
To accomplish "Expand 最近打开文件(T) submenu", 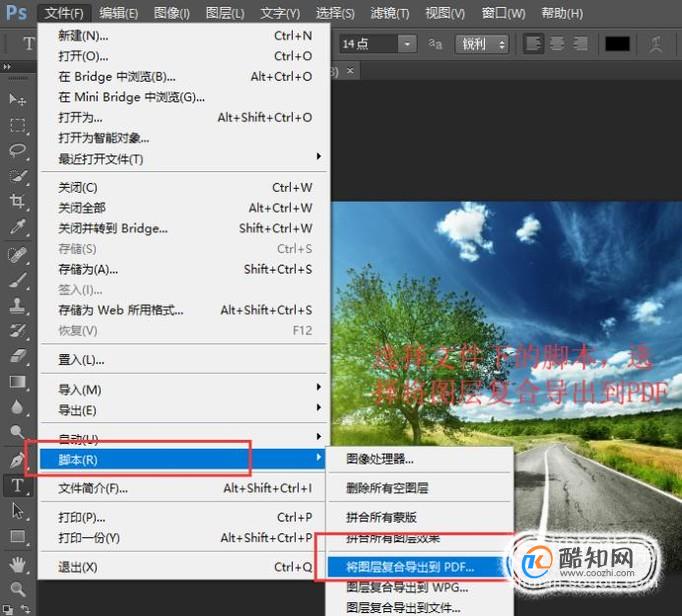I will click(184, 159).
